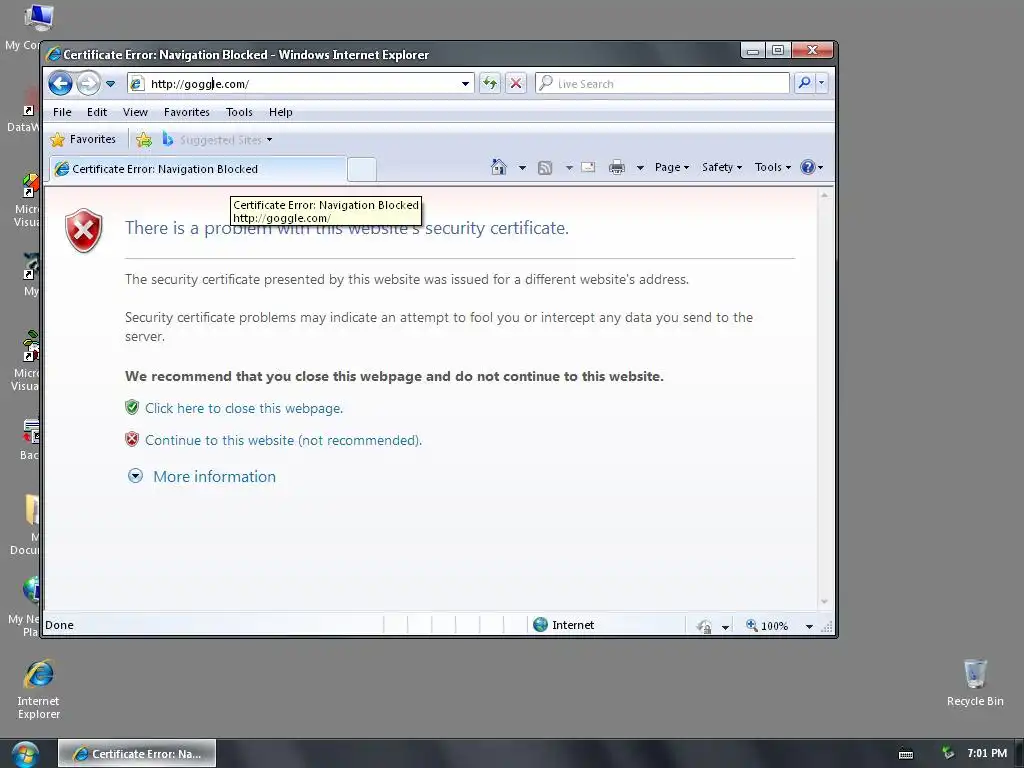Open the Favorites center star button
The width and height of the screenshot is (1024, 768).
83,139
